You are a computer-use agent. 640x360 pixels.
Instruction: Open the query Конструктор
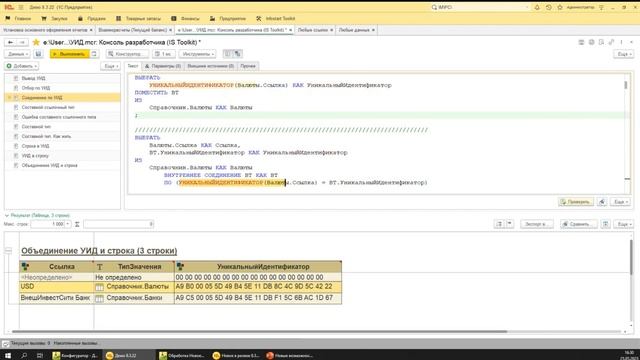127,54
